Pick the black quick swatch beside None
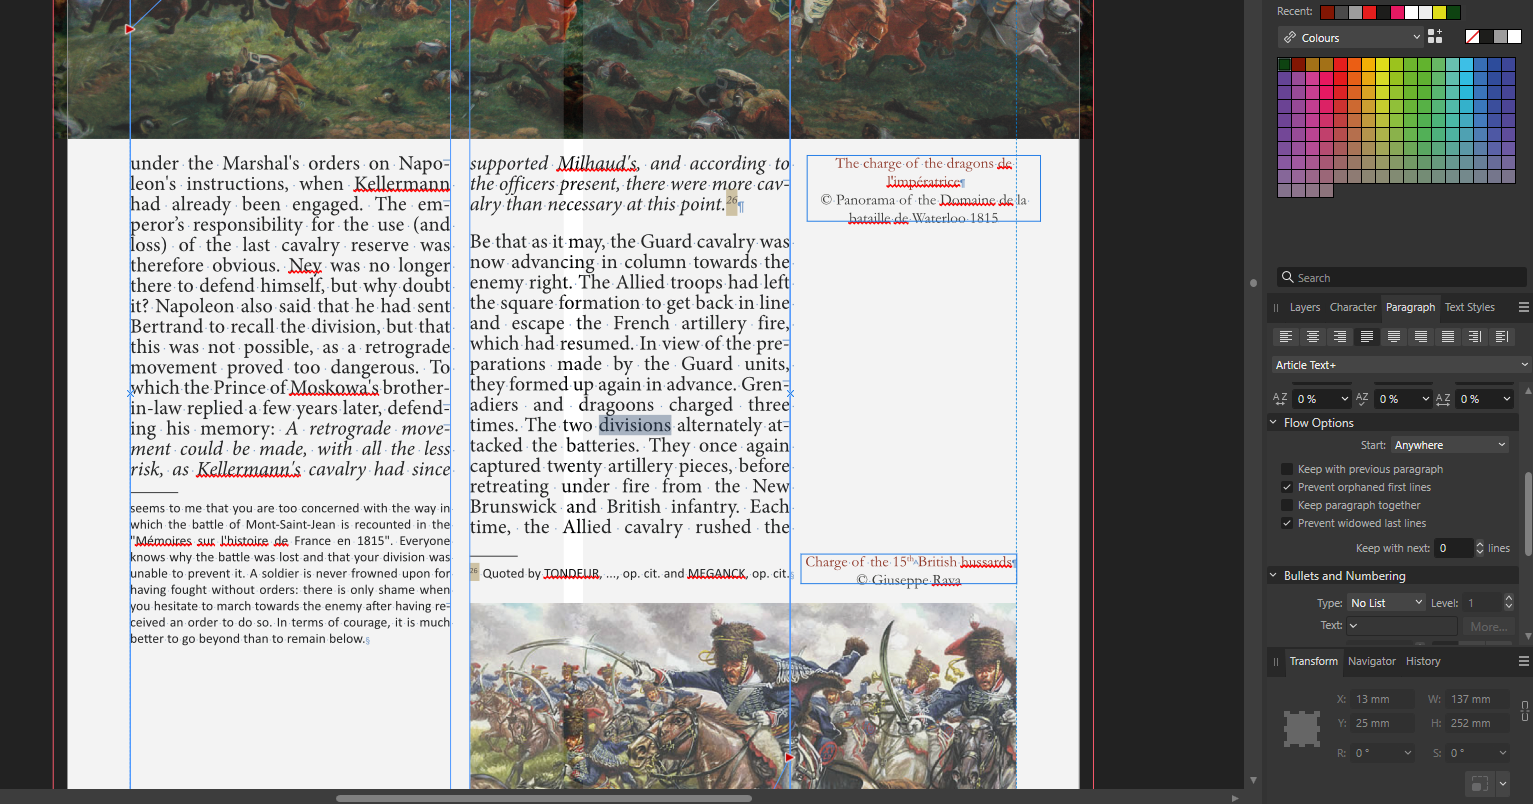The width and height of the screenshot is (1533, 804). pyautogui.click(x=1487, y=37)
